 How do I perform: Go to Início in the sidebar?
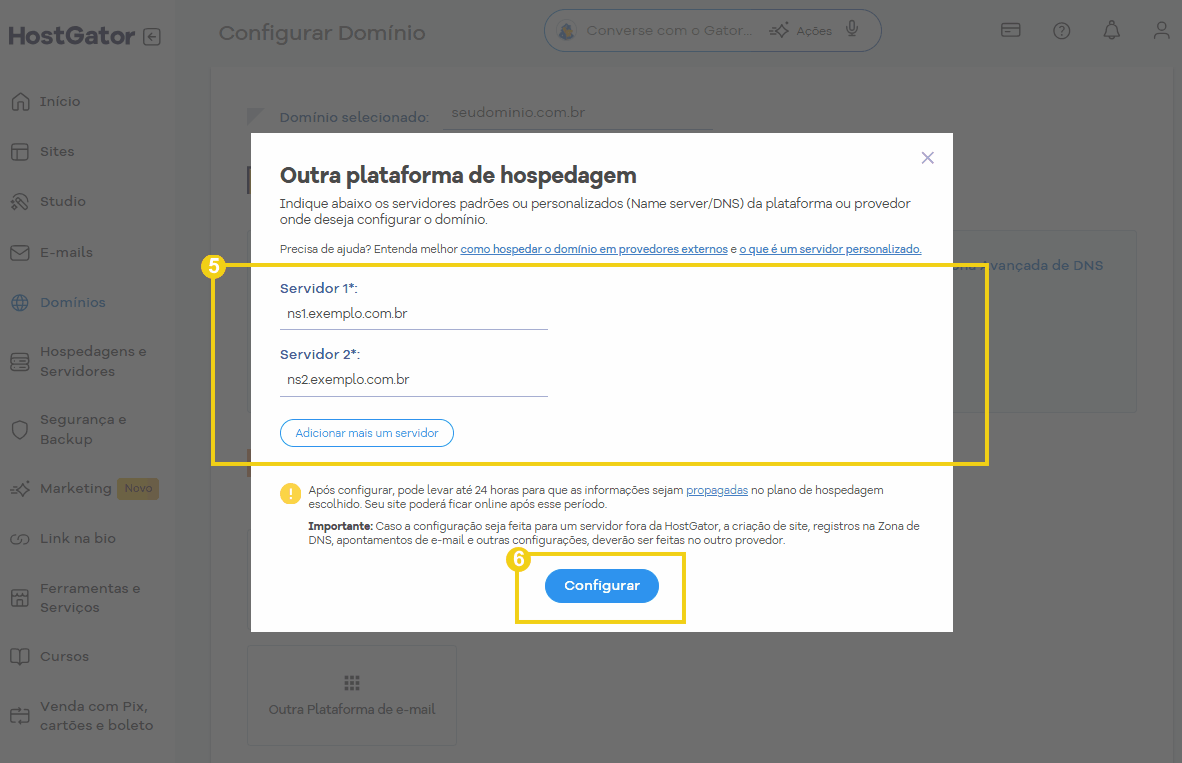click(60, 102)
